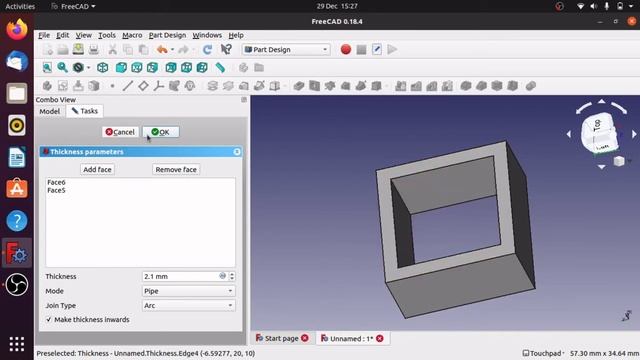Open FreeCAD app menu in top bar
This screenshot has width=640, height=360.
[73, 6]
